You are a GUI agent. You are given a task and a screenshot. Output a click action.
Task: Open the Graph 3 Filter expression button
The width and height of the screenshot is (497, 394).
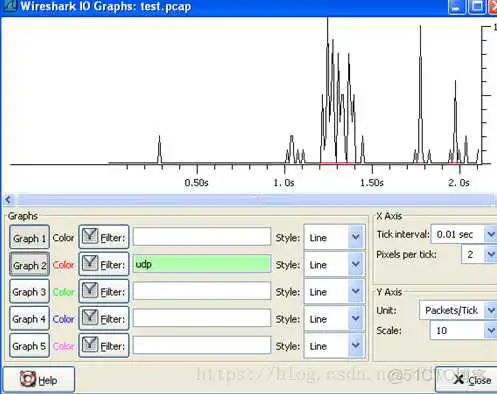tap(104, 291)
